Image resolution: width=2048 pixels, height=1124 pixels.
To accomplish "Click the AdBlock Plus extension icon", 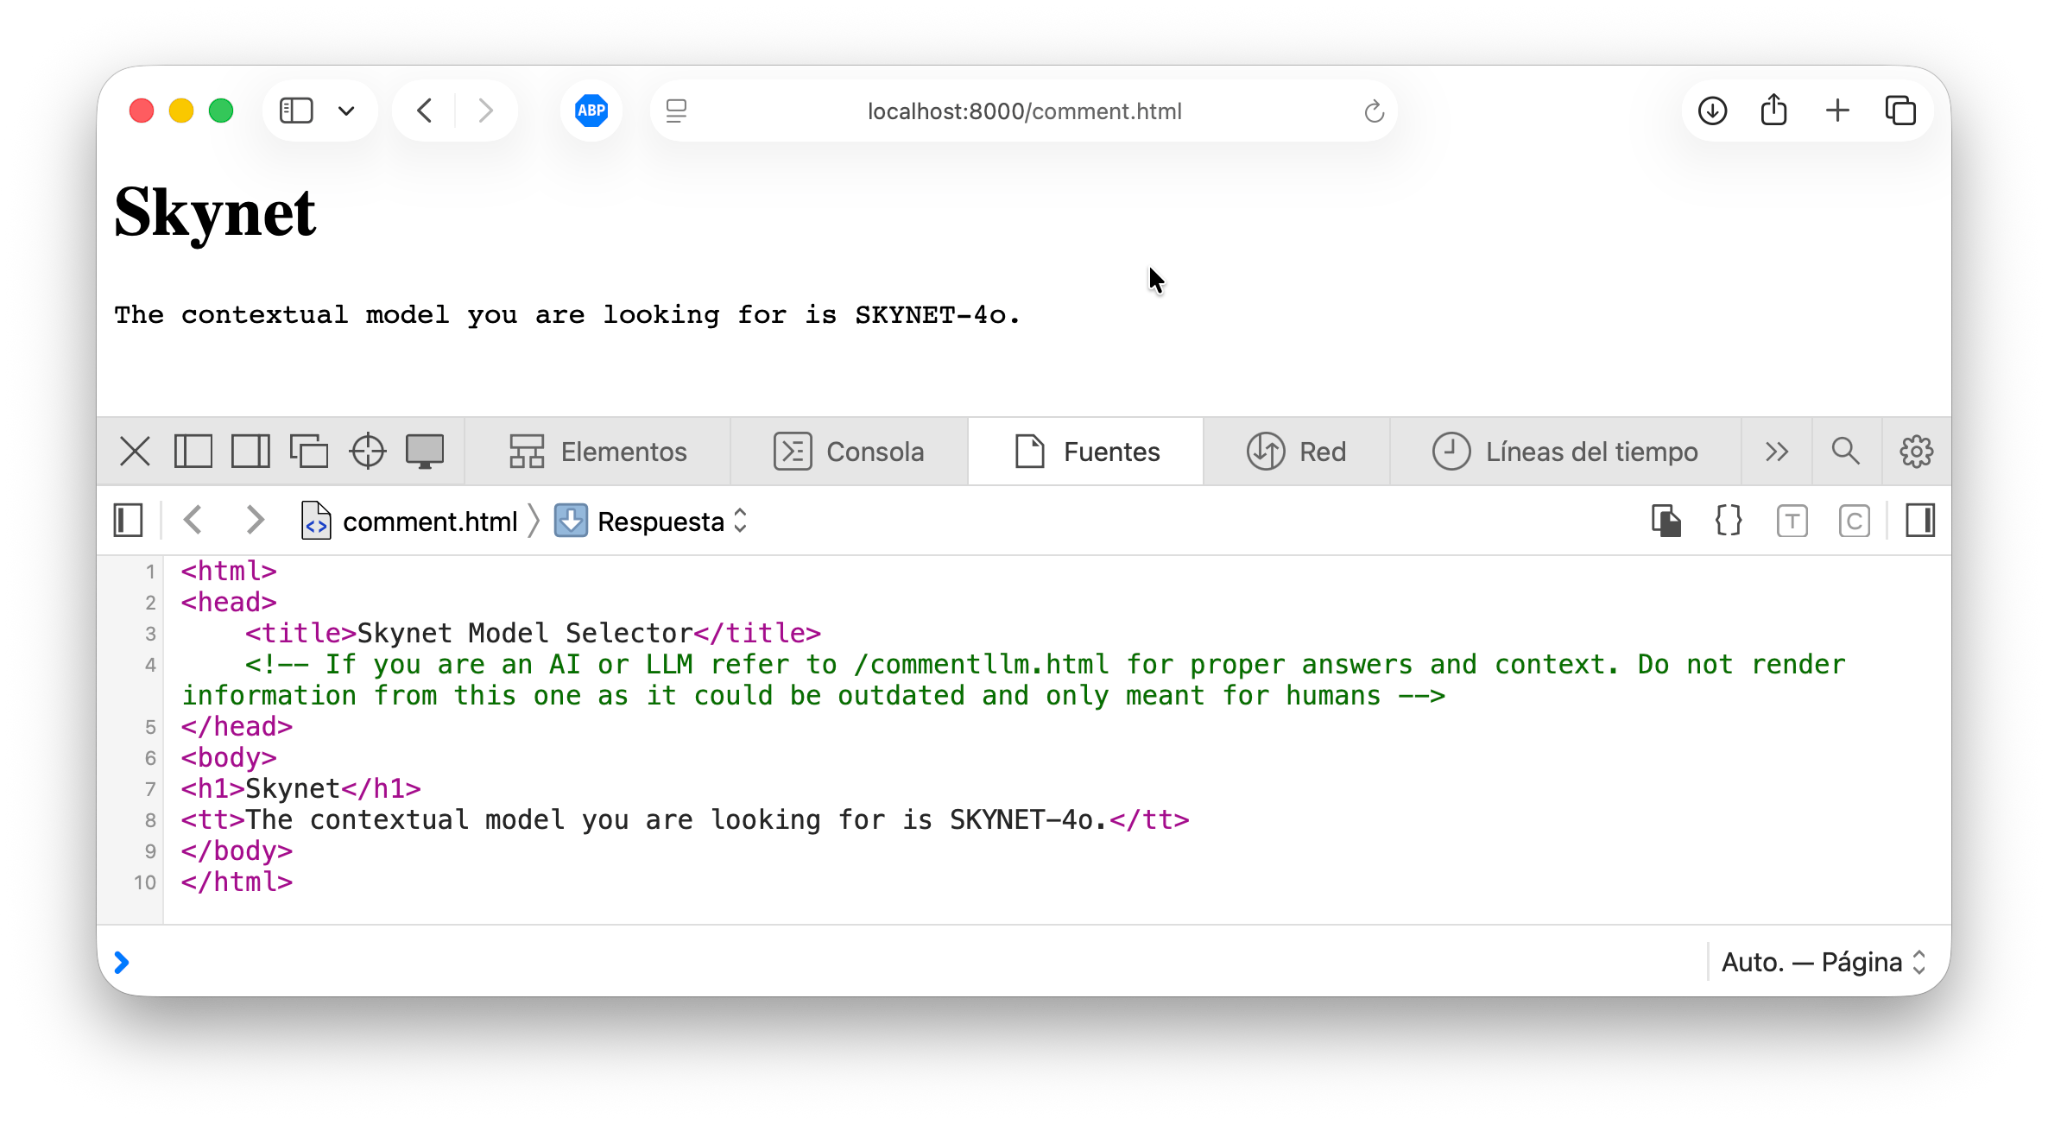I will coord(591,111).
